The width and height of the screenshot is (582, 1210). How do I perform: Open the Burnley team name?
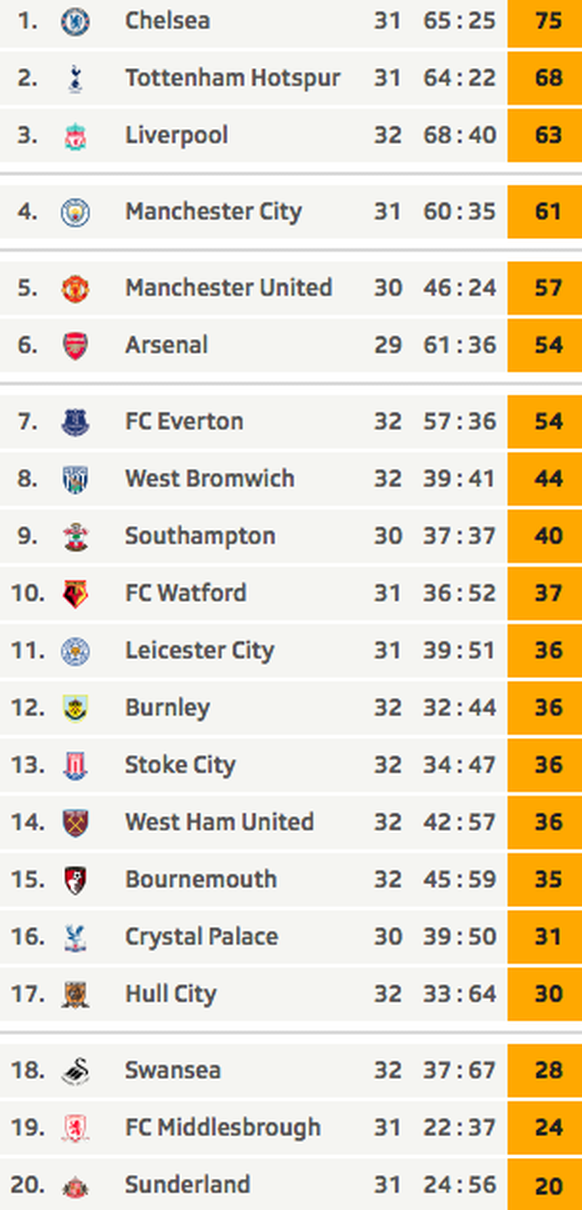tap(168, 708)
